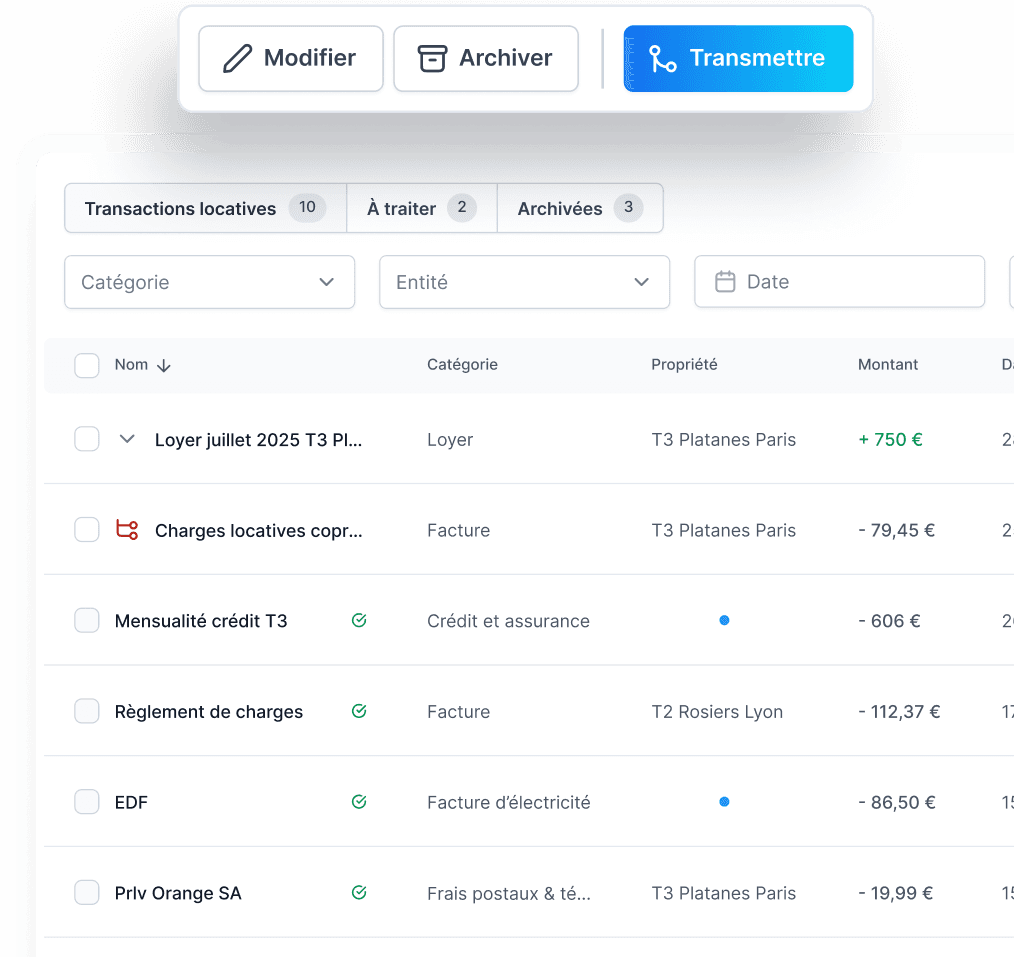Click the green check icon for Mensualité crédit T3
Viewport: 1014px width, 957px height.
[359, 620]
